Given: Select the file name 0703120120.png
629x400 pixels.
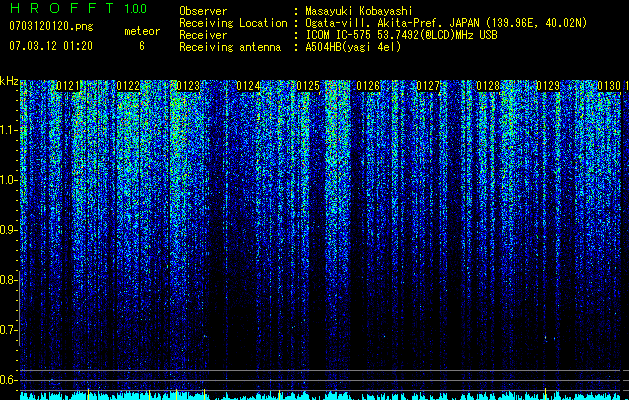Looking at the screenshot, I should 51,26.
